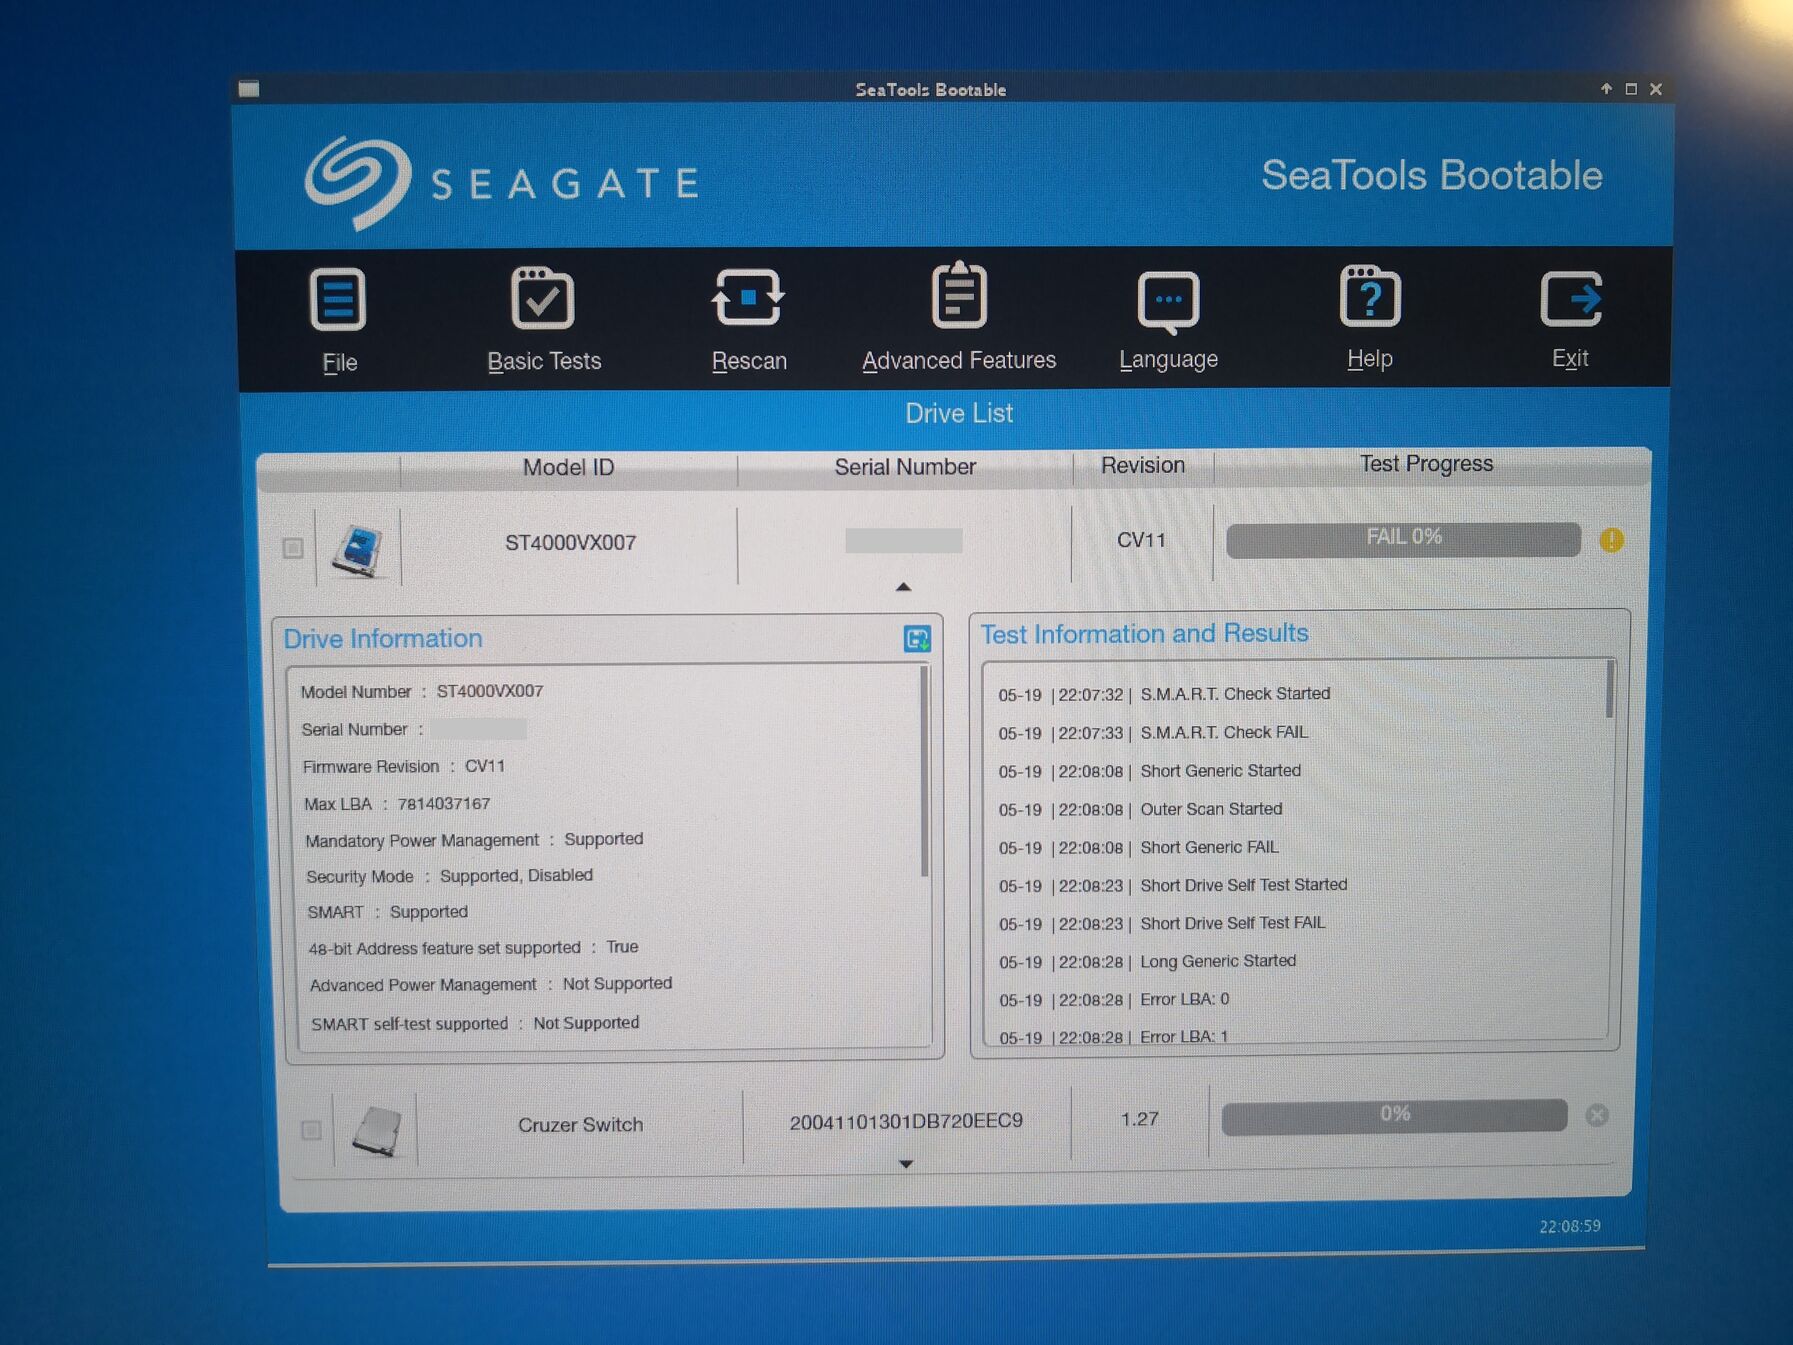Collapse ST4000VX007 details with up arrow

[903, 587]
